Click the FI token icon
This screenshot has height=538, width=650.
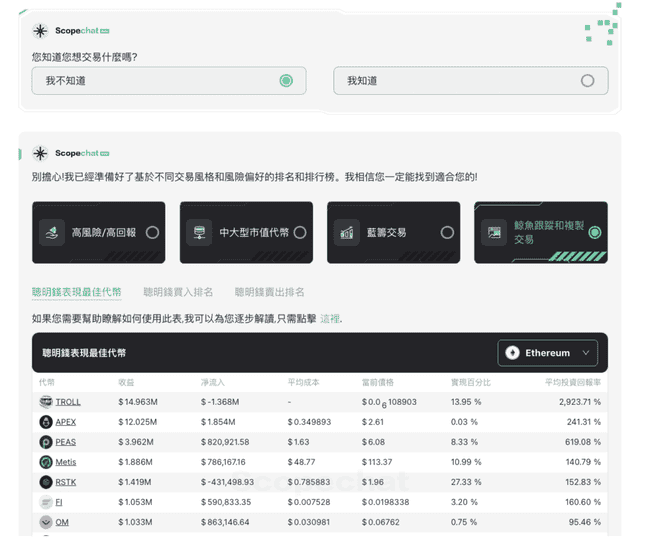pos(46,502)
